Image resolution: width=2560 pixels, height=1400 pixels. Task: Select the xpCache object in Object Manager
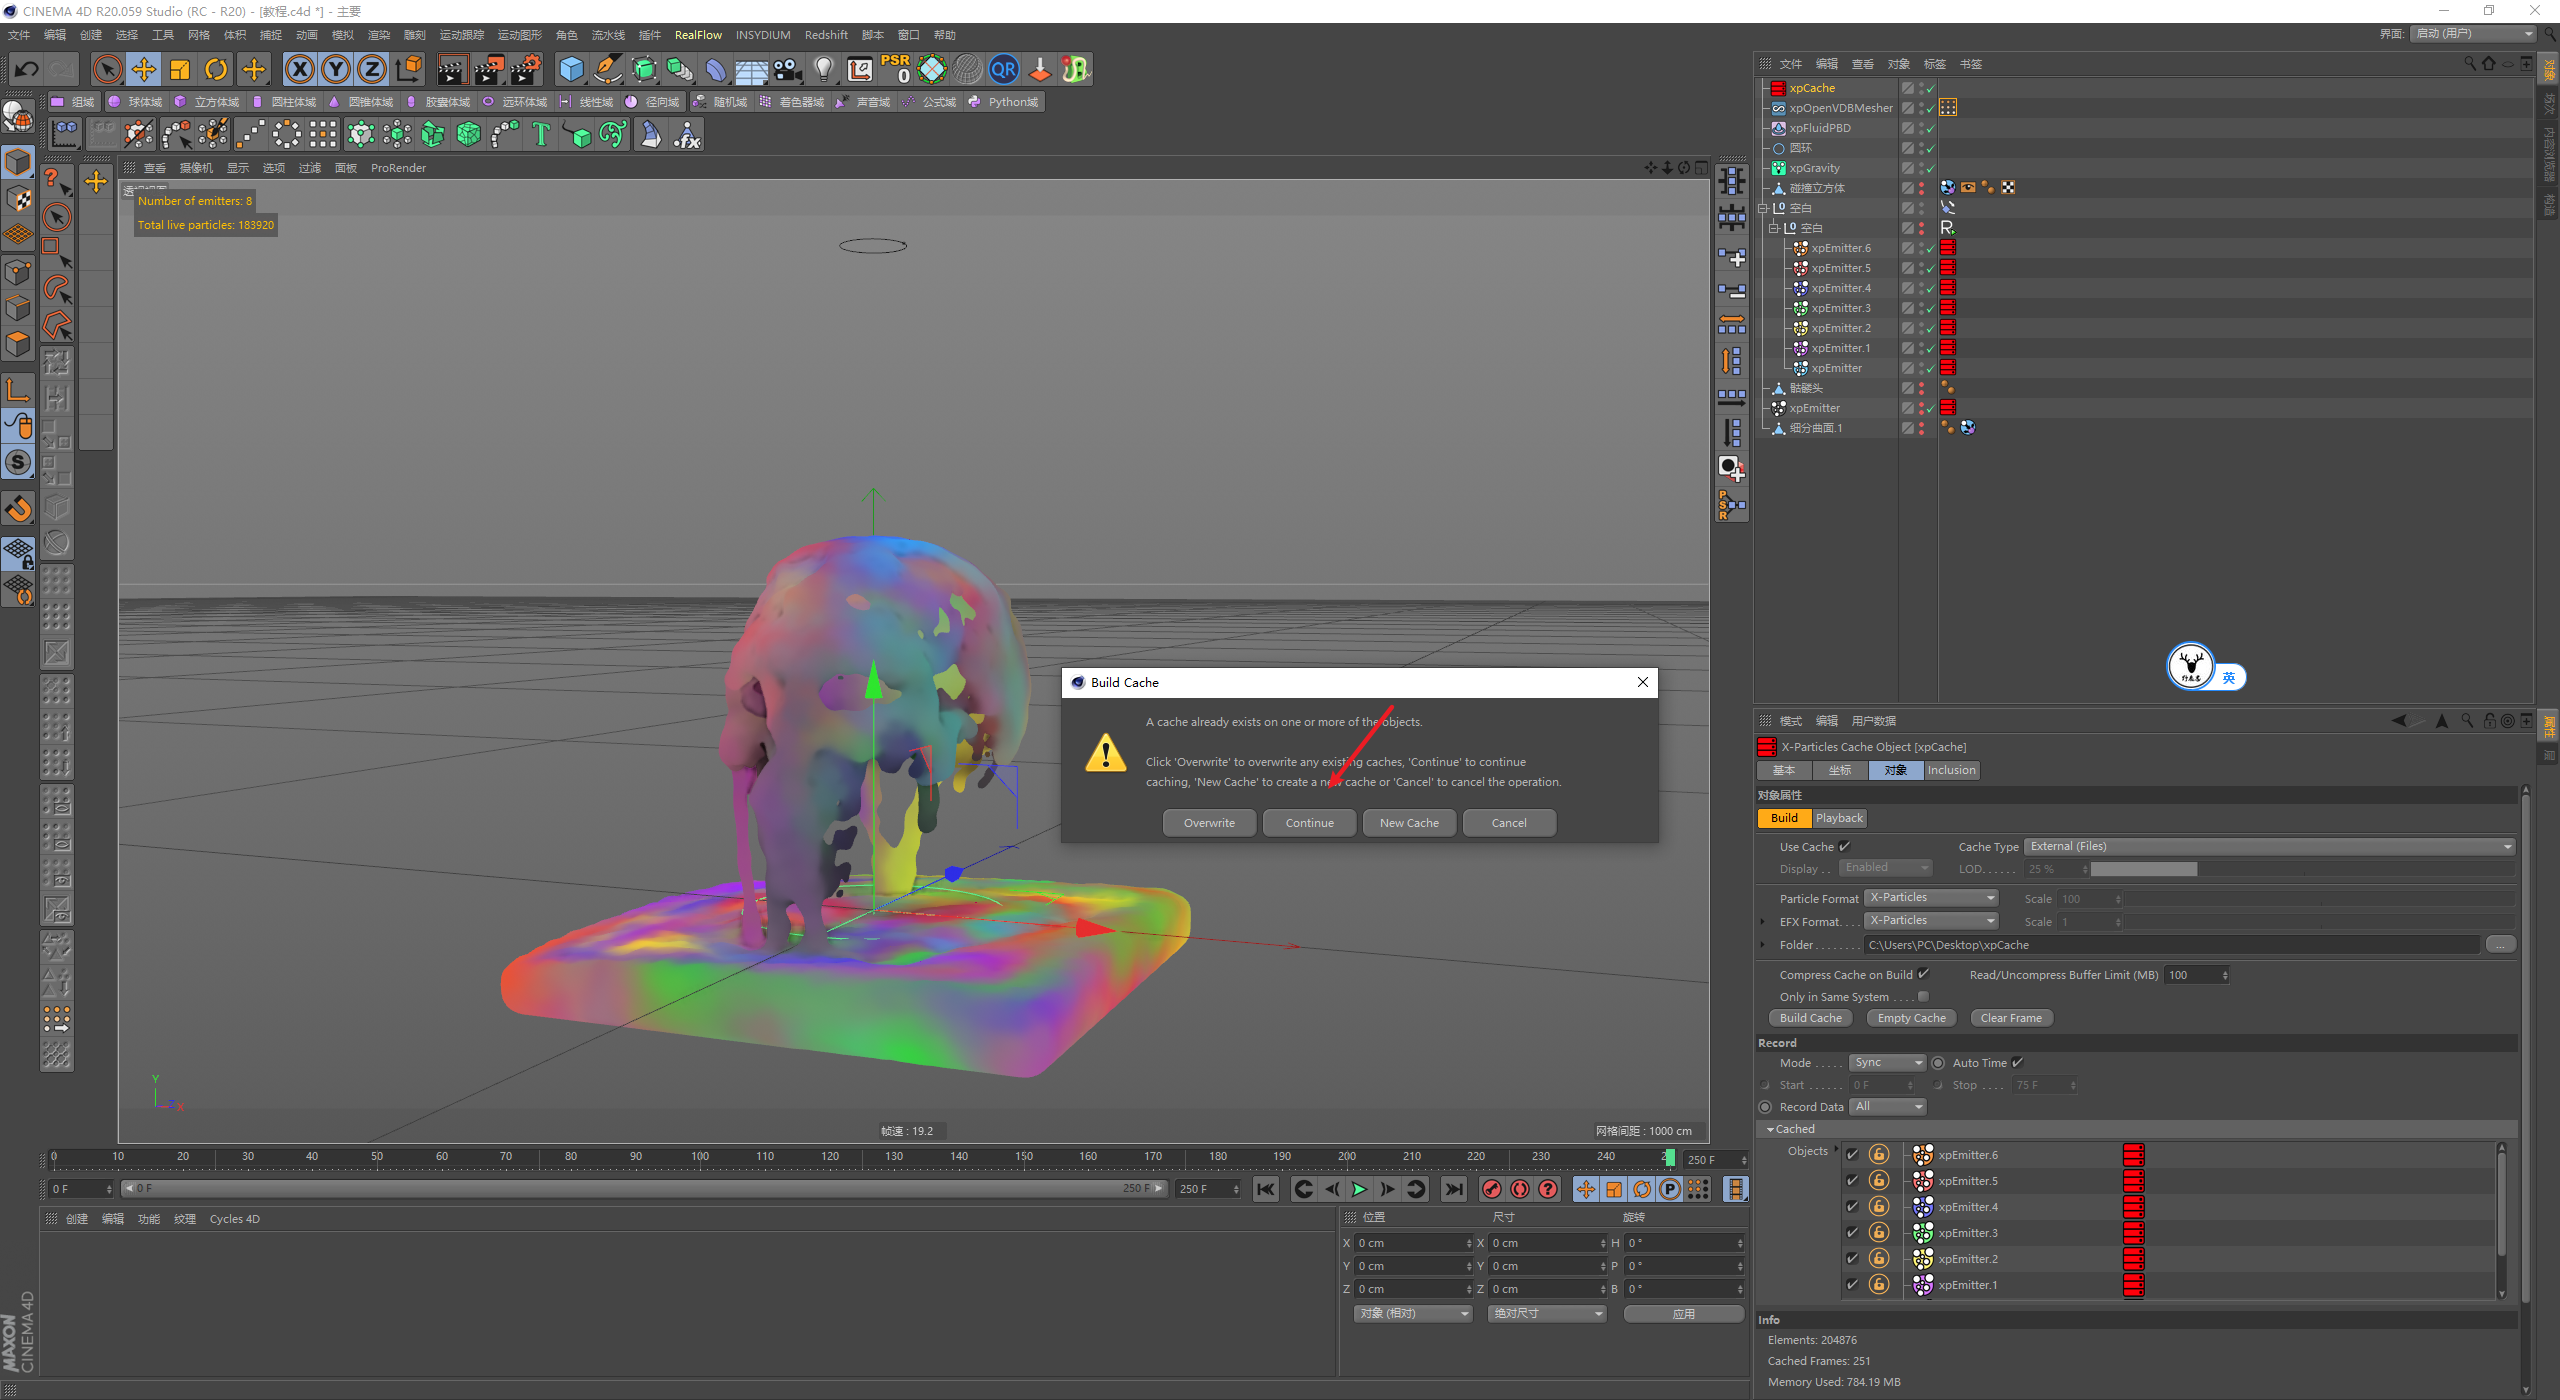1812,88
